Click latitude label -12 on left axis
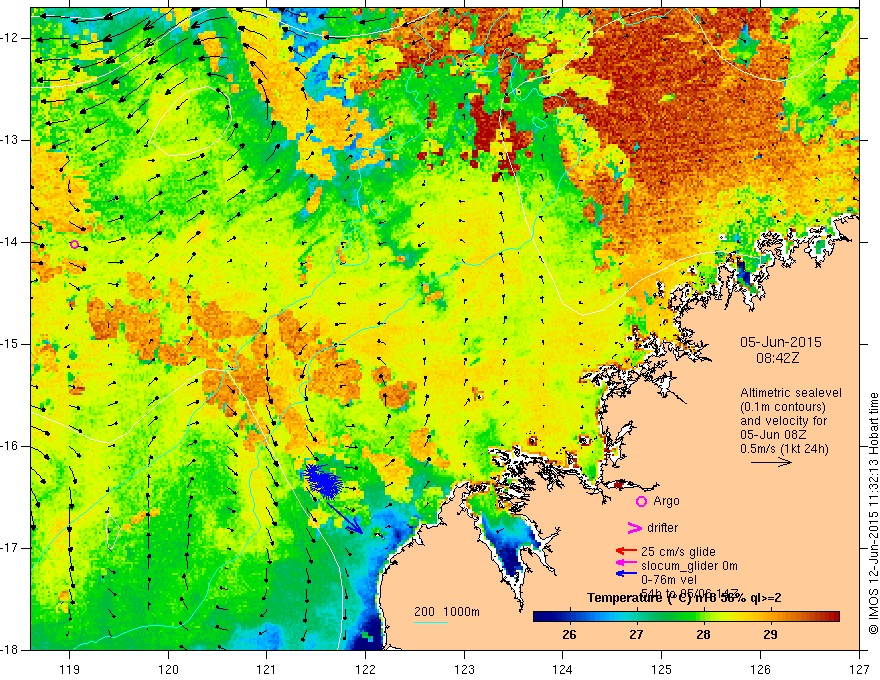The width and height of the screenshot is (880, 680). (x=11, y=38)
